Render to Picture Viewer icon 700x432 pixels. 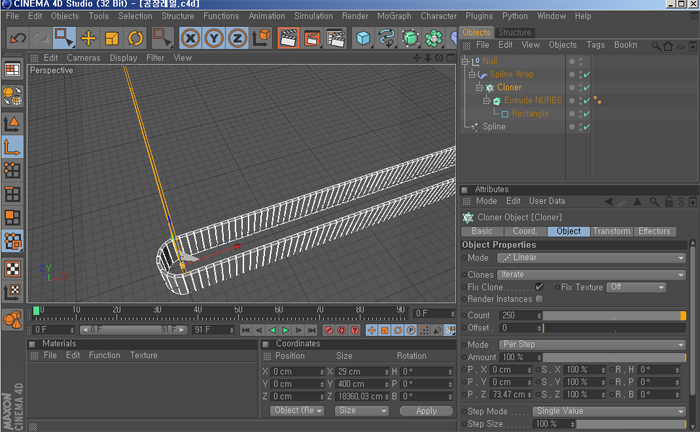coord(312,38)
